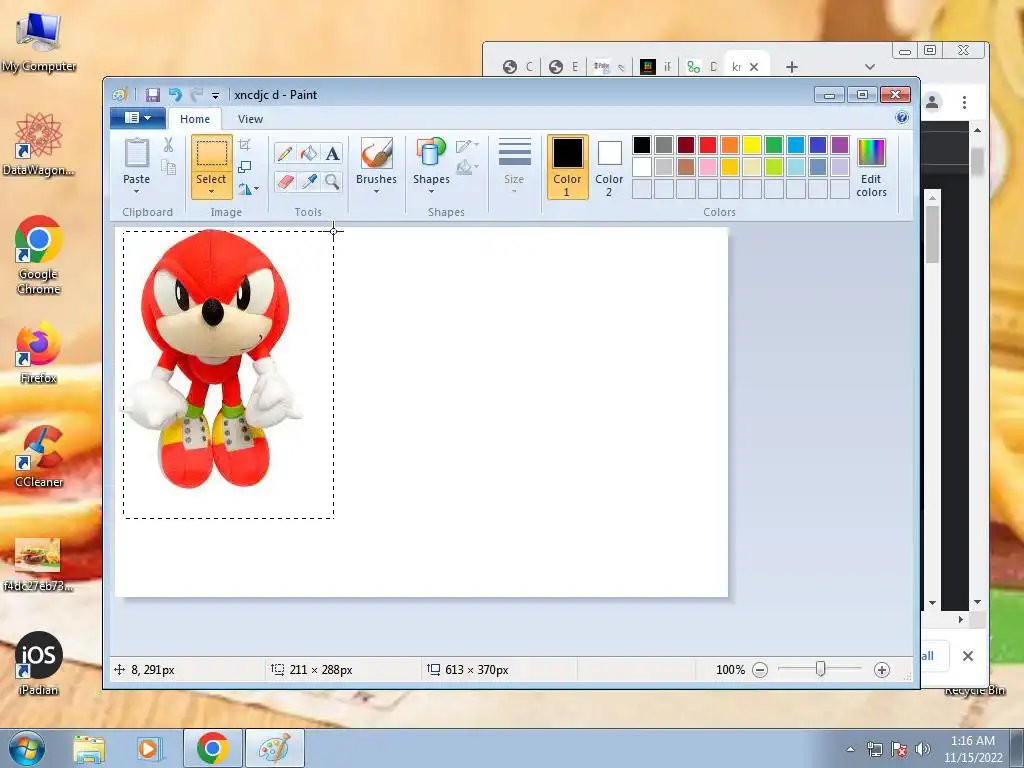The width and height of the screenshot is (1024, 768).
Task: Click the browser profile avatar button
Action: pyautogui.click(x=933, y=103)
